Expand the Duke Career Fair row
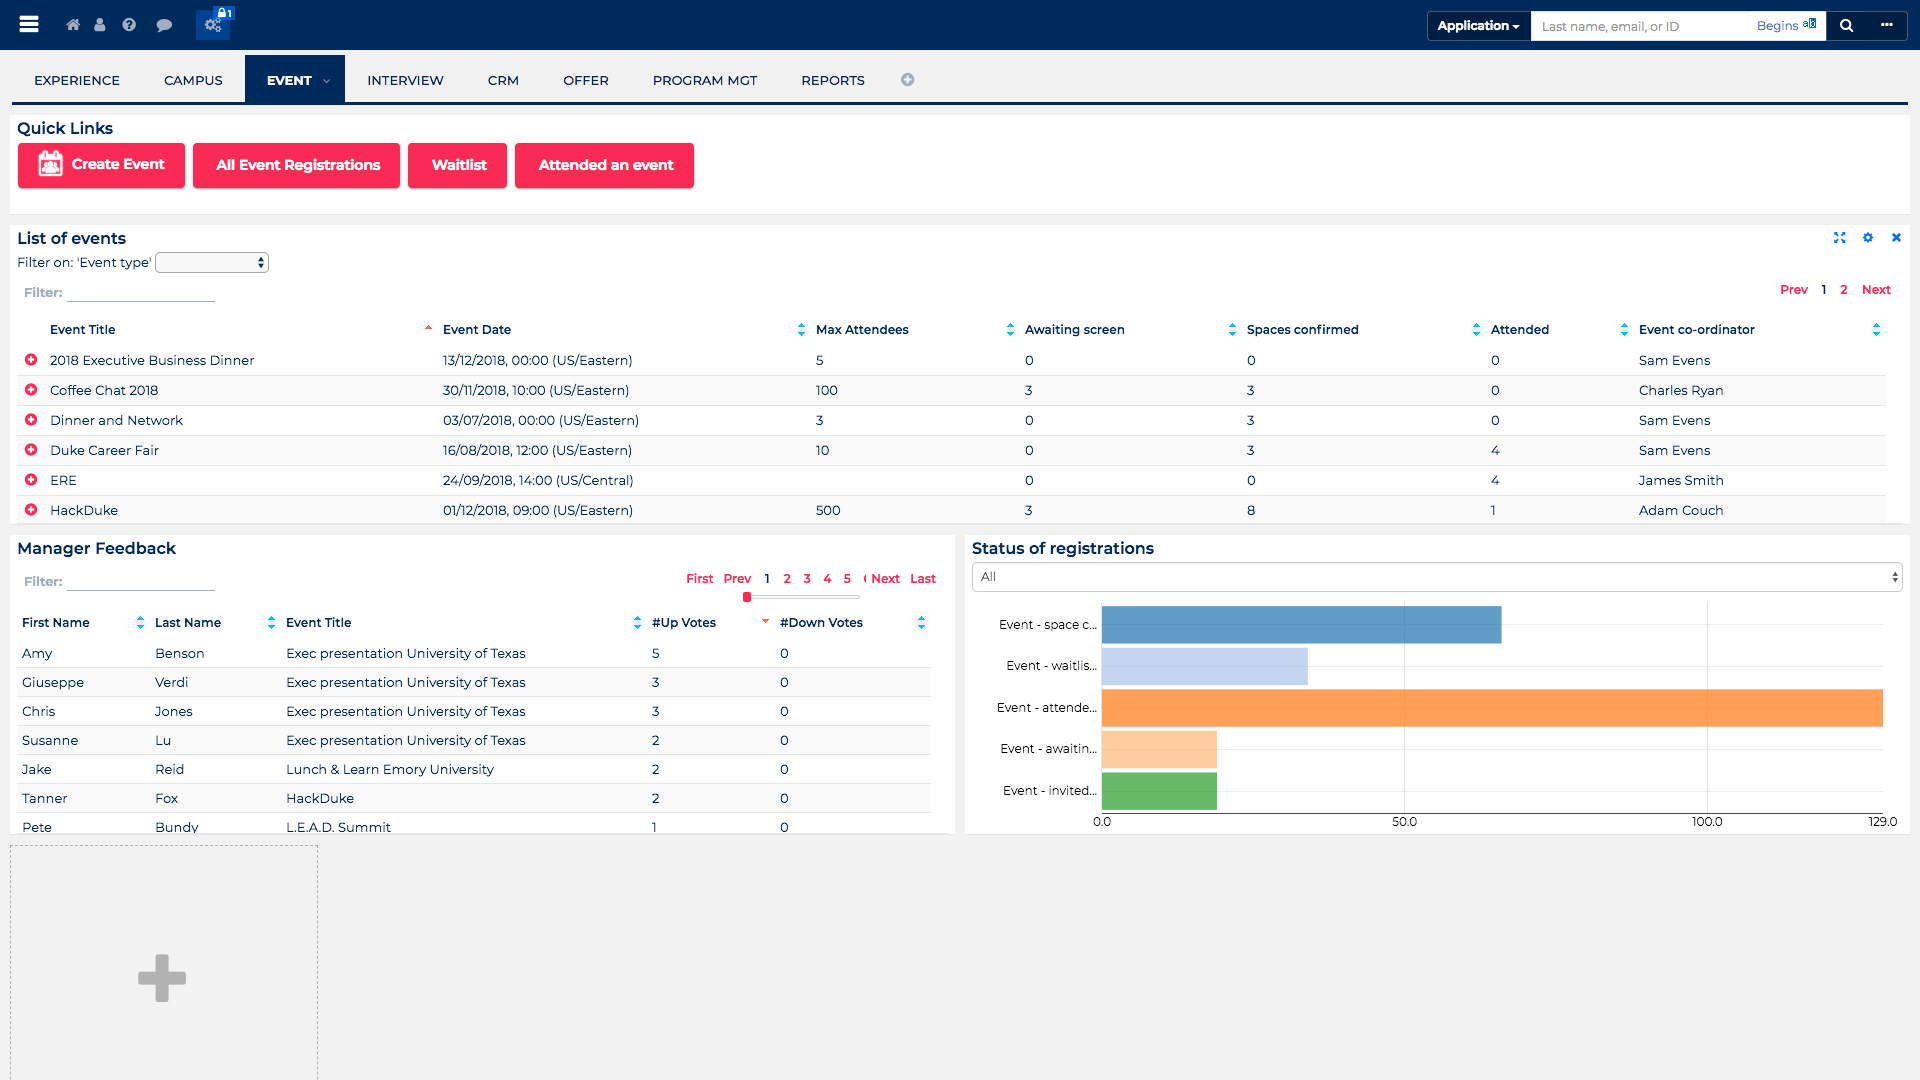This screenshot has width=1920, height=1080. 31,450
